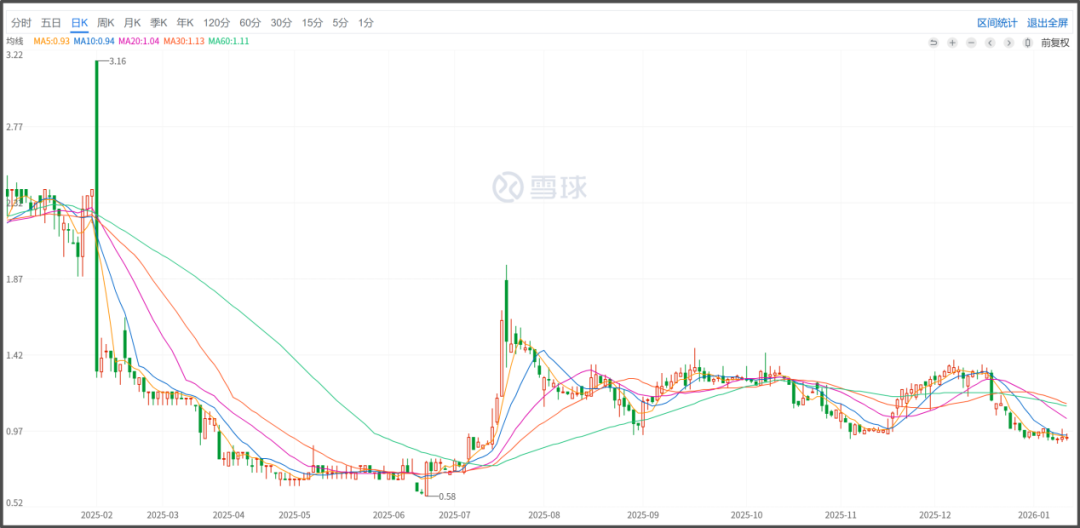
Task: Click the 雪球 watermark logo
Action: coord(539,187)
